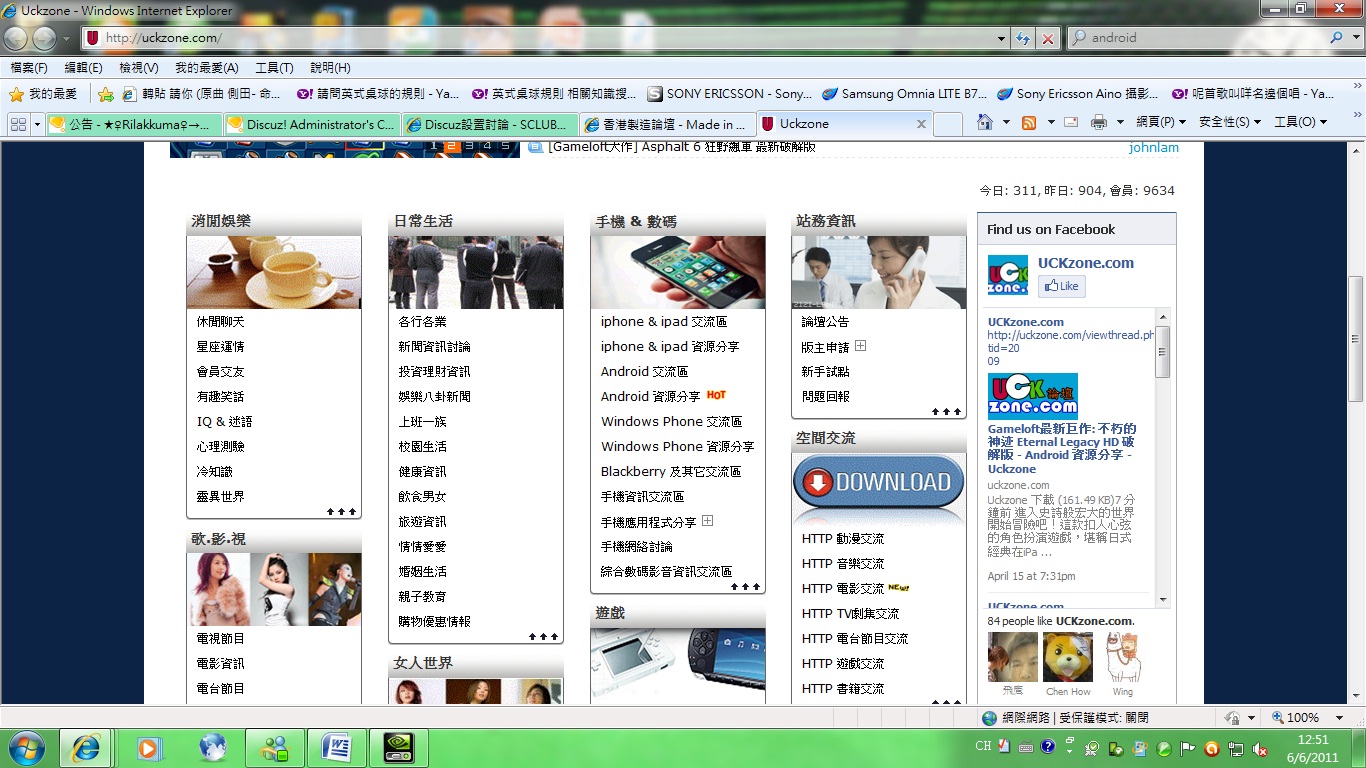1366x768 pixels.
Task: Open the Favorites star button
Action: tap(43, 94)
